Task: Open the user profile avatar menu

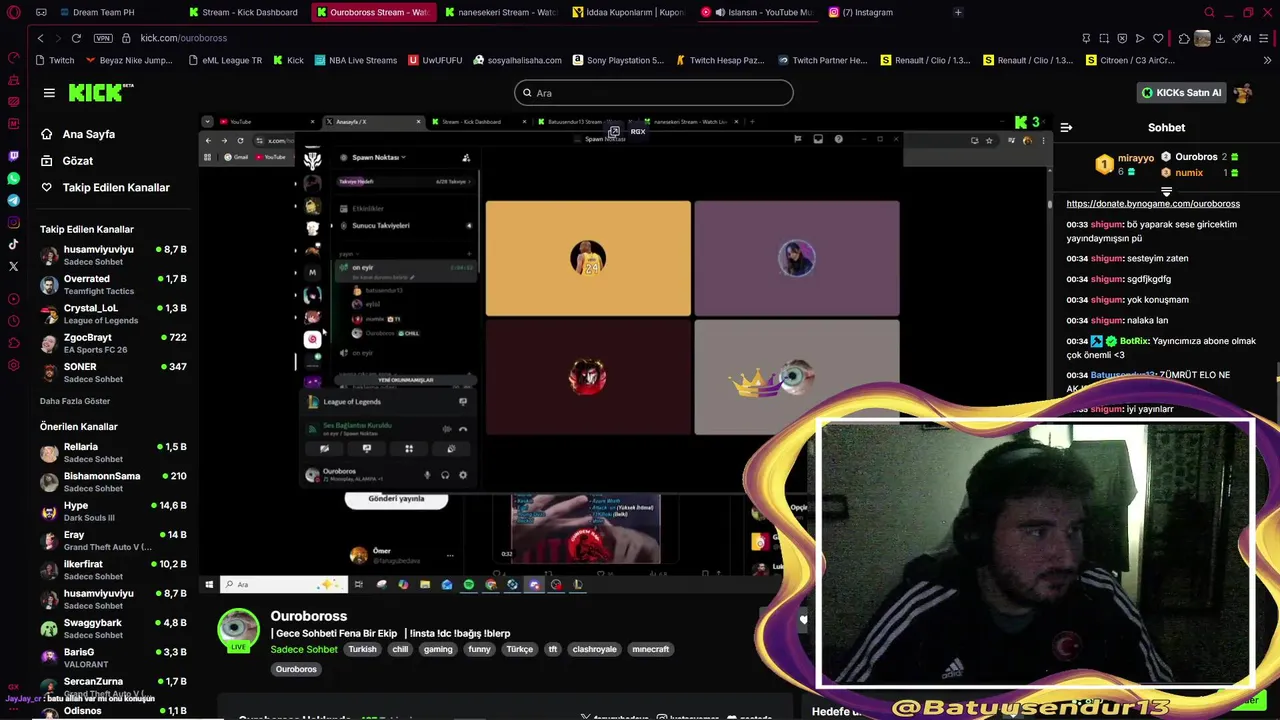Action: tap(1243, 93)
